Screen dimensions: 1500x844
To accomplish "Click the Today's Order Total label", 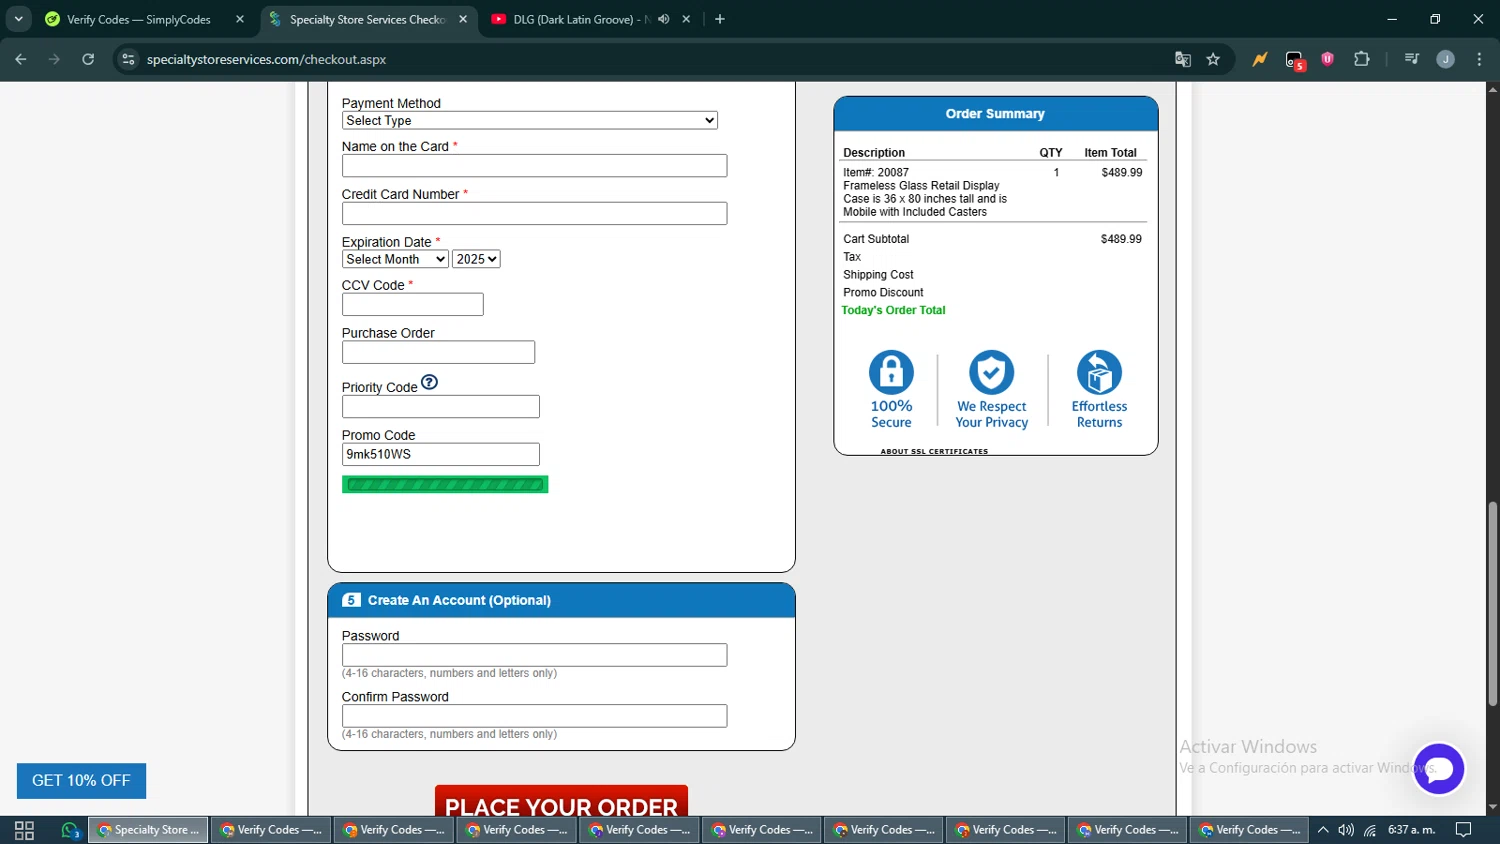I will pyautogui.click(x=893, y=311).
